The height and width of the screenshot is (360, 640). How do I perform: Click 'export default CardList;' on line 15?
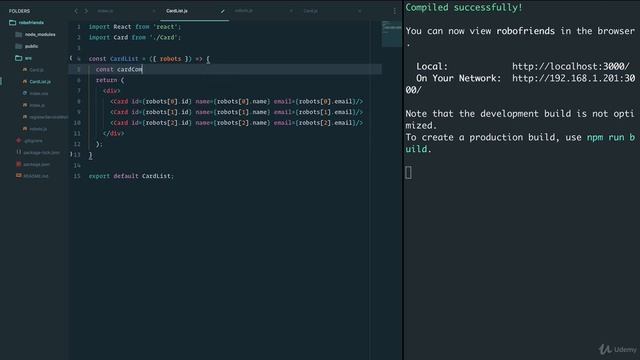click(131, 176)
